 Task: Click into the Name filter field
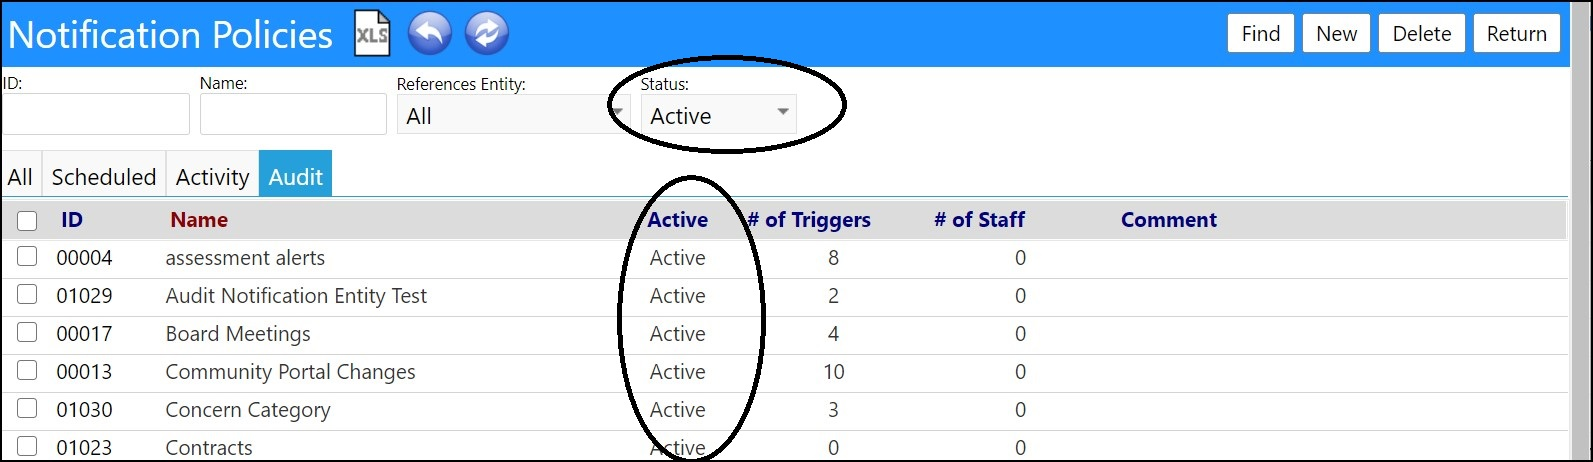tap(293, 114)
